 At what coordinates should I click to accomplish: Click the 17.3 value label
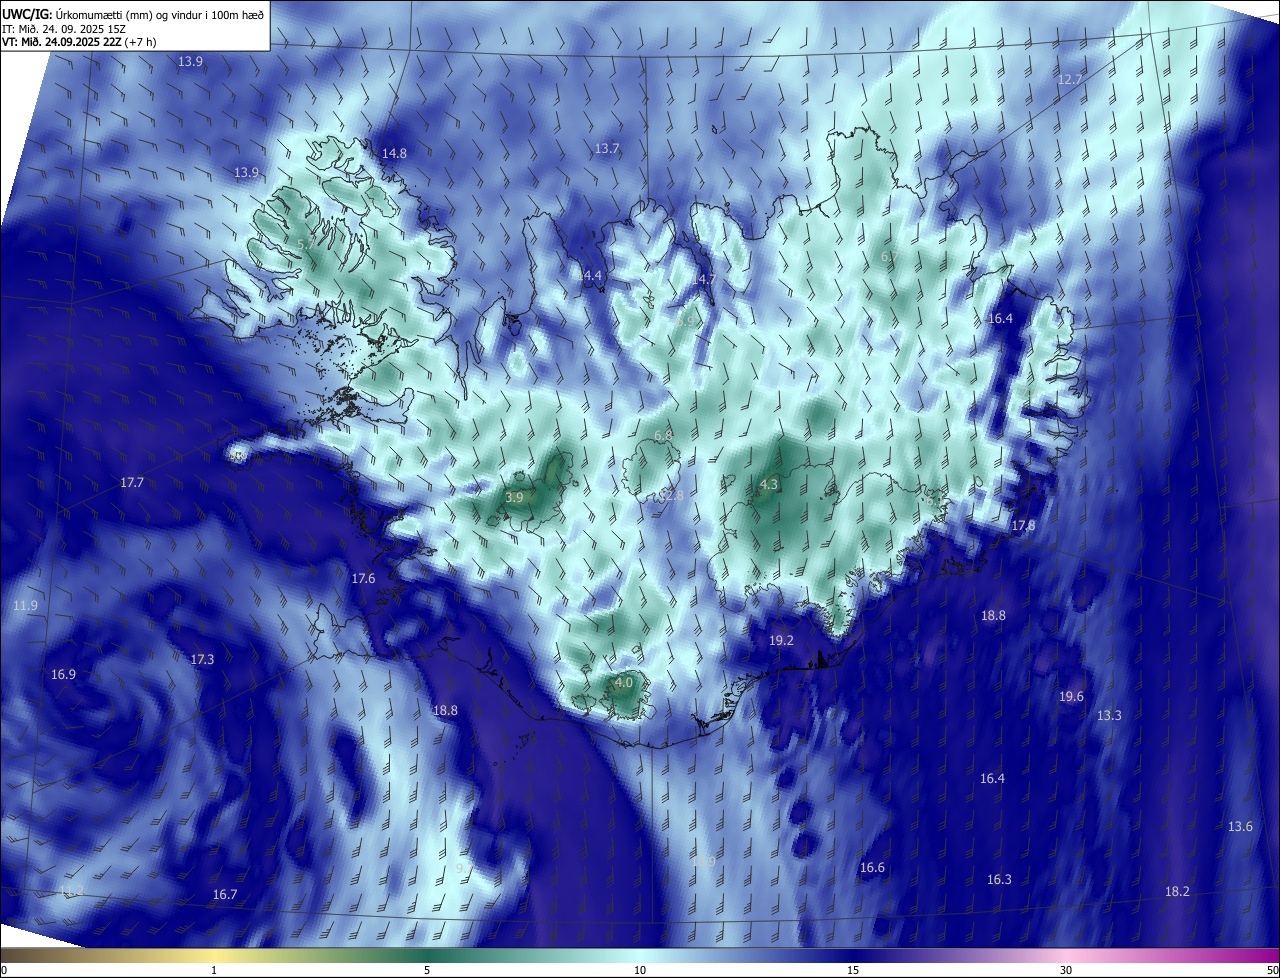202,659
